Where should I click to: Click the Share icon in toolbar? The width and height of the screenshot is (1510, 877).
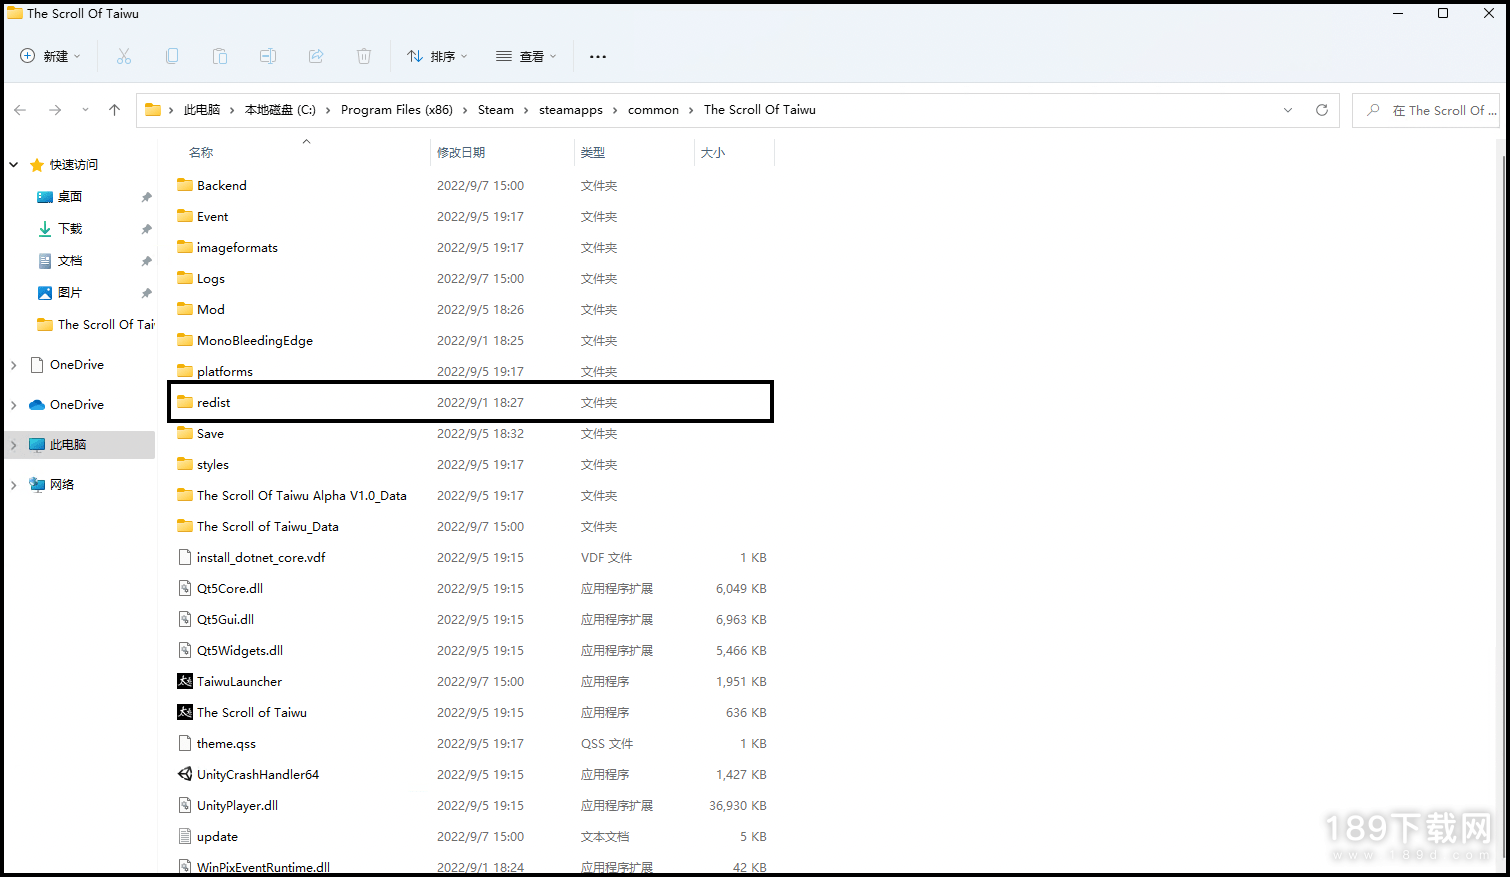click(316, 56)
